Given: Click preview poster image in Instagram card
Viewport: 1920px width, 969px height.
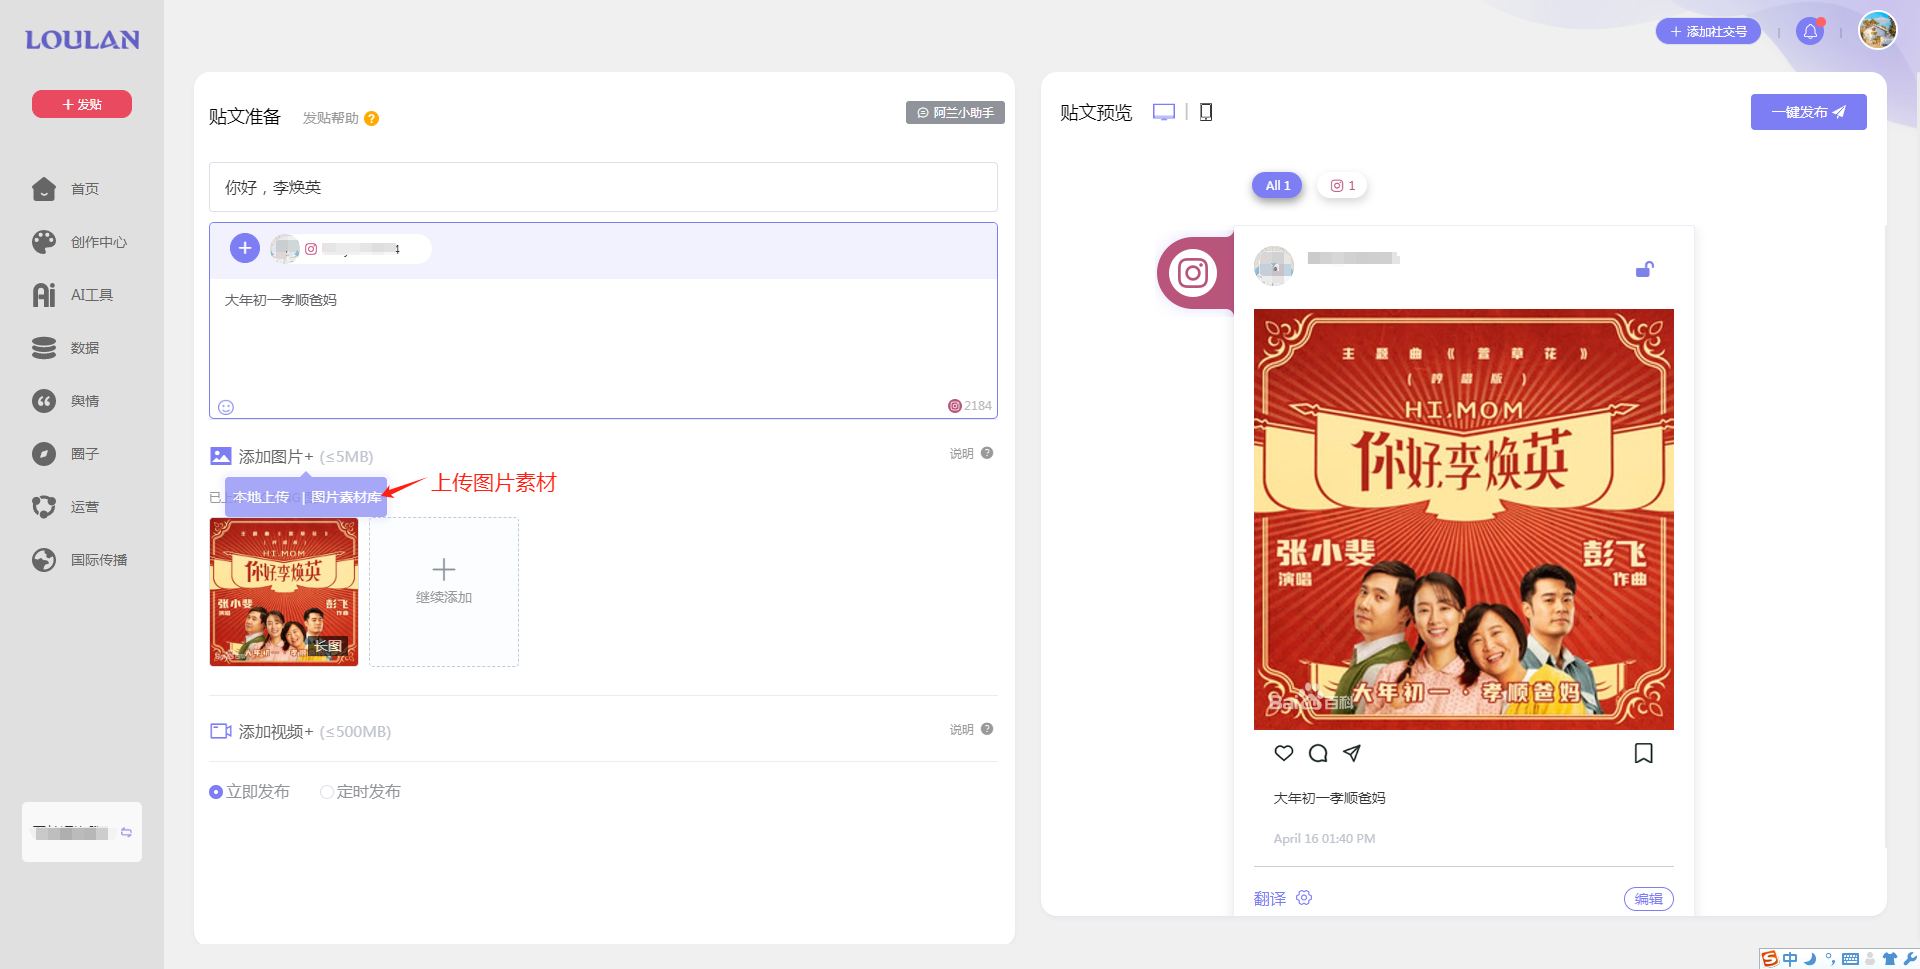Looking at the screenshot, I should (x=1463, y=519).
